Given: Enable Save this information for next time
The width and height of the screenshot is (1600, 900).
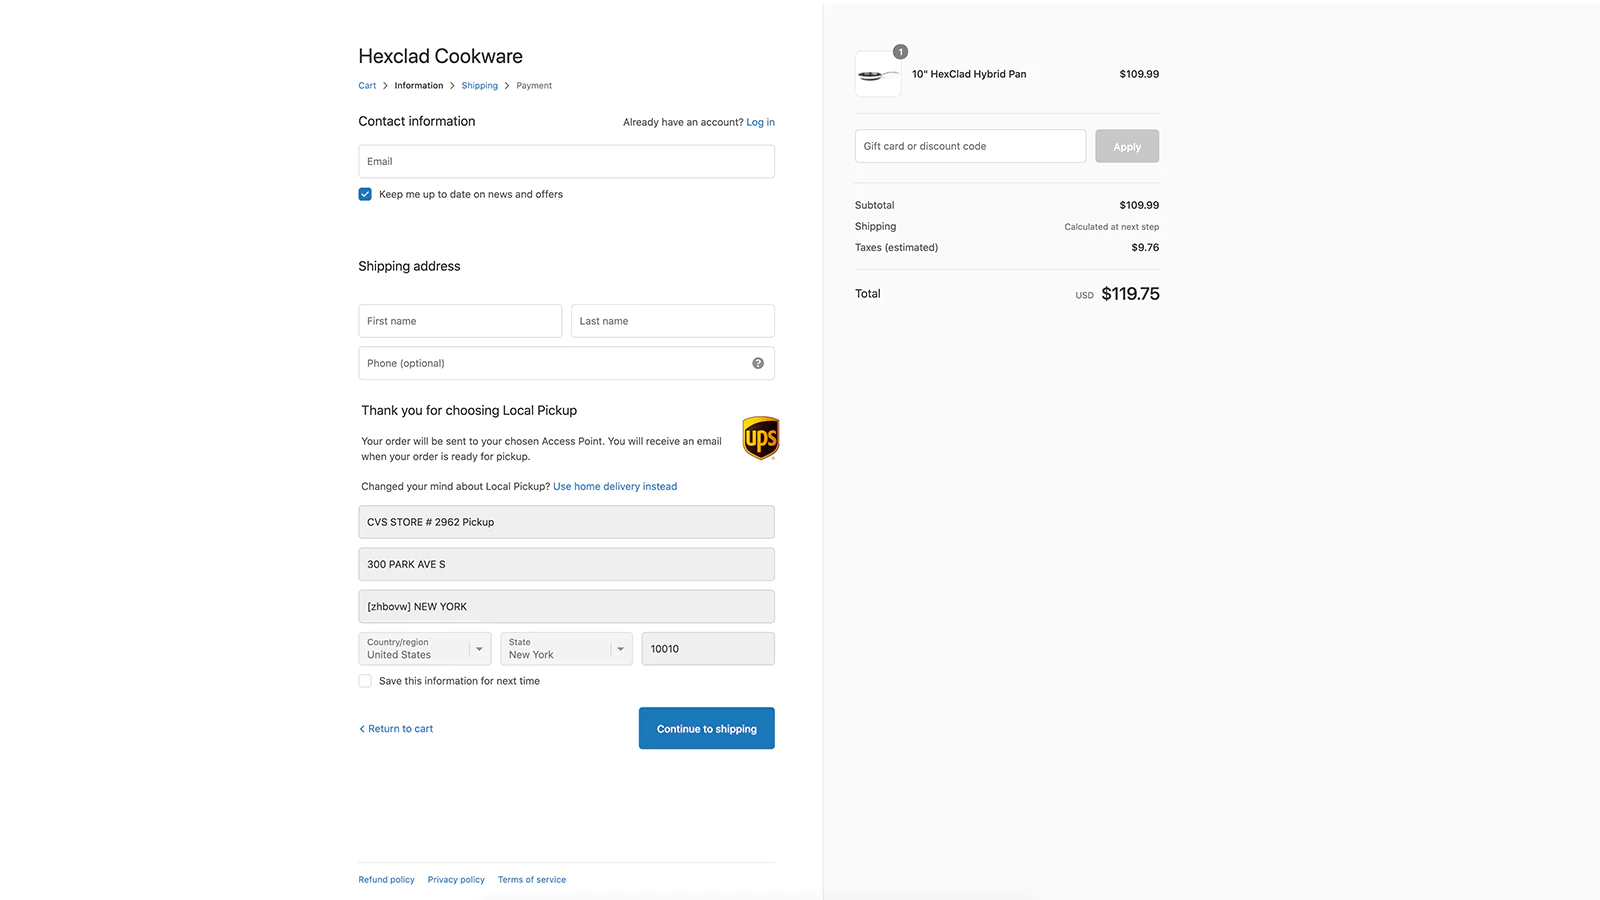Looking at the screenshot, I should click(x=365, y=681).
